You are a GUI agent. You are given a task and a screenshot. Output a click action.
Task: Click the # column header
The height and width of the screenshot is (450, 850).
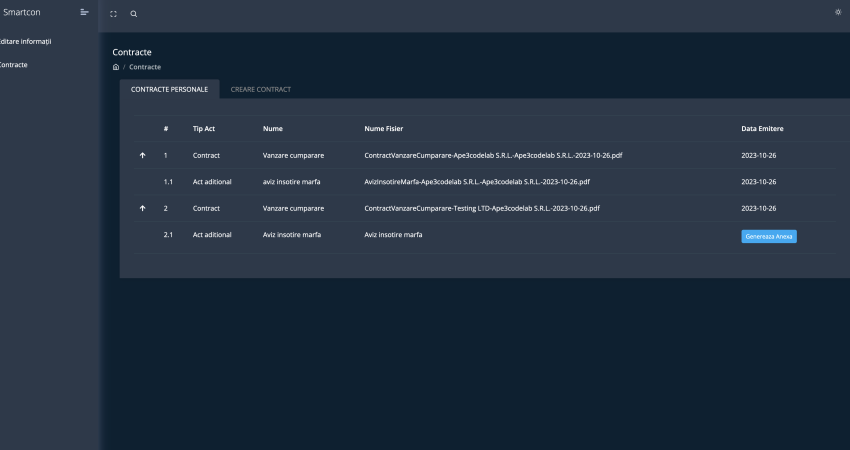point(166,129)
